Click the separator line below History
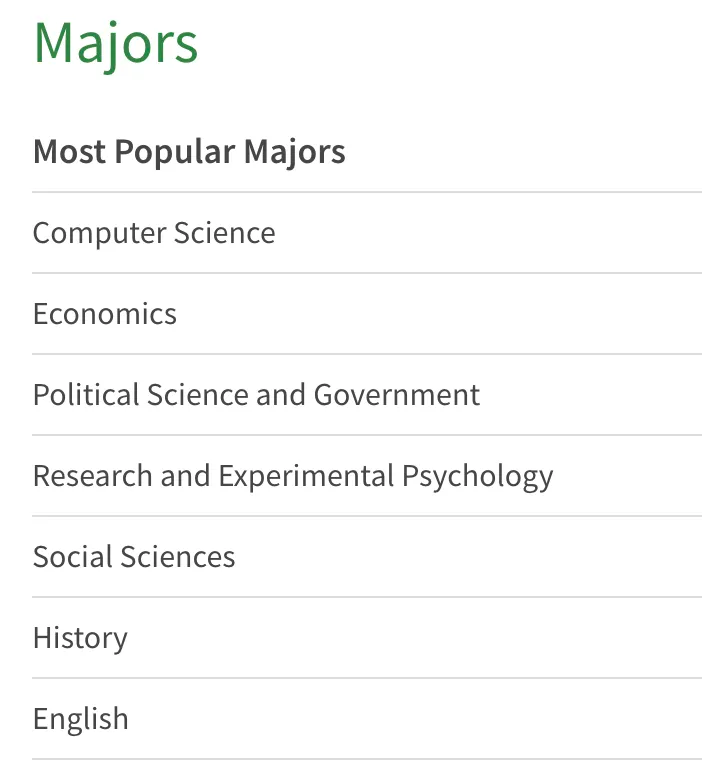702x768 pixels. click(x=367, y=678)
